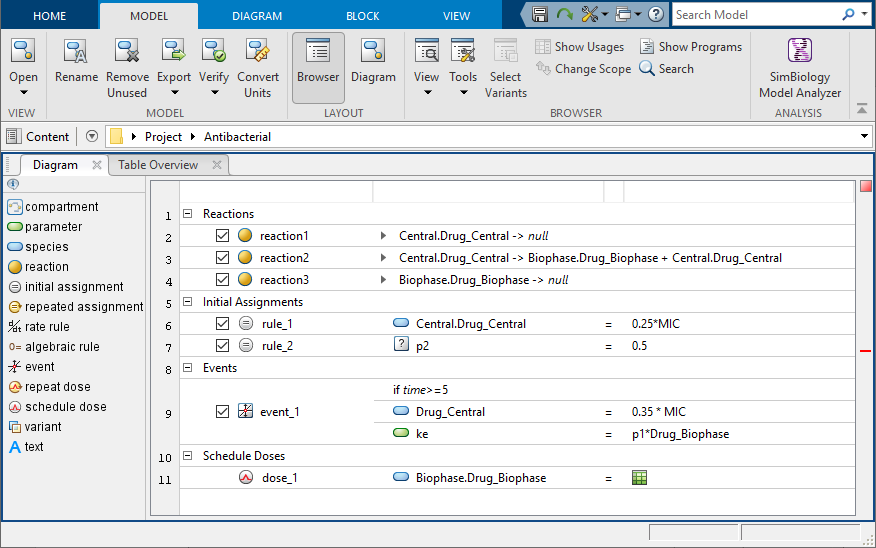Viewport: 876px width, 548px height.
Task: Select the parameter block in palette
Action: coord(45,227)
